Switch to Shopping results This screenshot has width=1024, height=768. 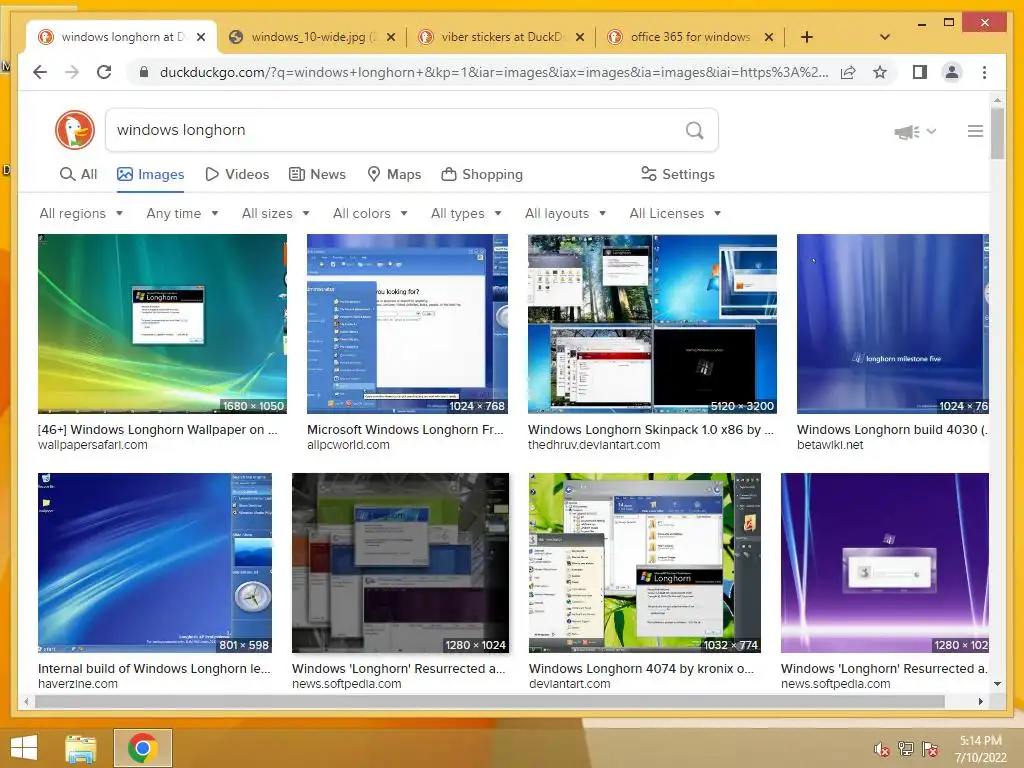pyautogui.click(x=482, y=174)
